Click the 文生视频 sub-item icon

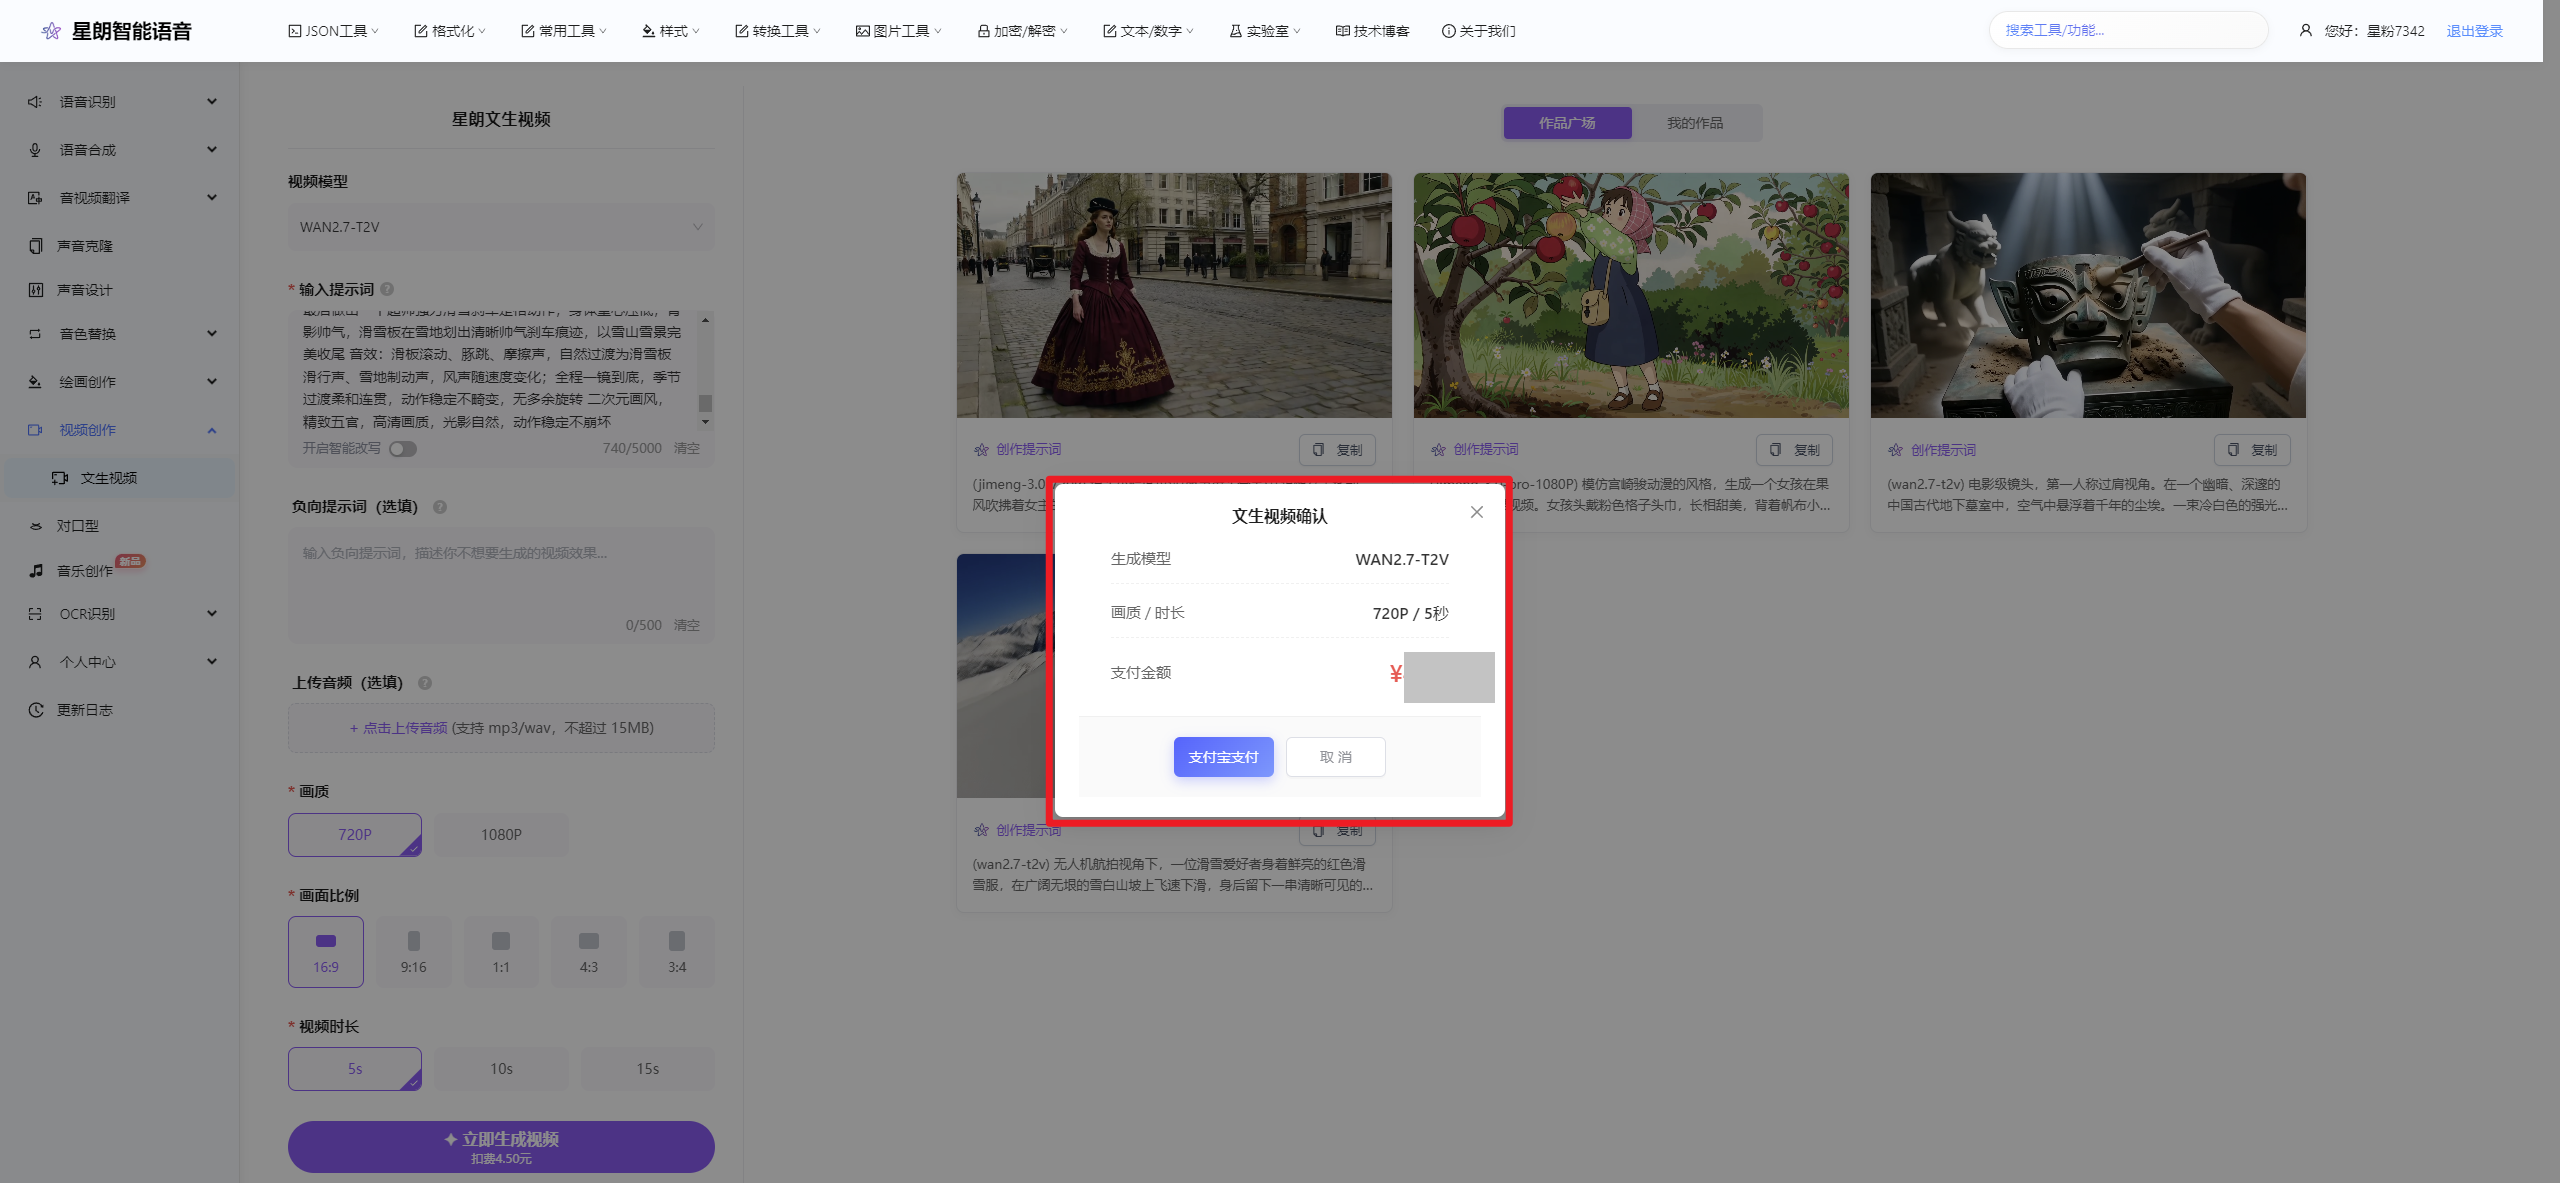click(x=60, y=478)
